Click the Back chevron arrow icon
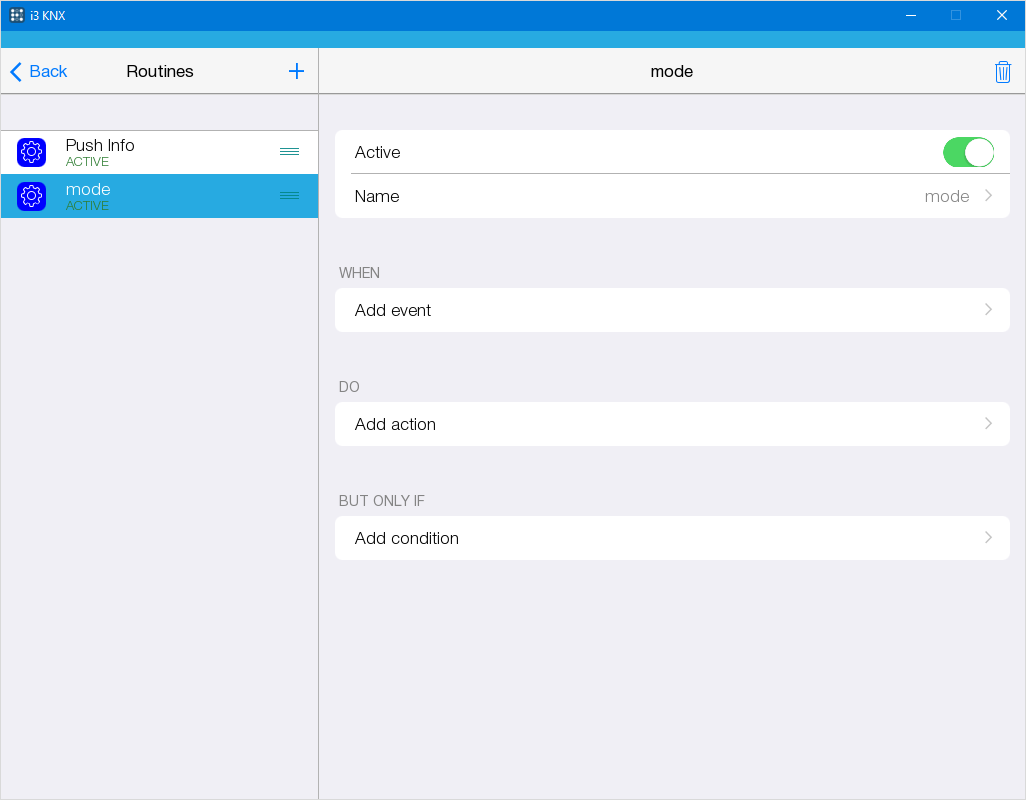 click(14, 71)
